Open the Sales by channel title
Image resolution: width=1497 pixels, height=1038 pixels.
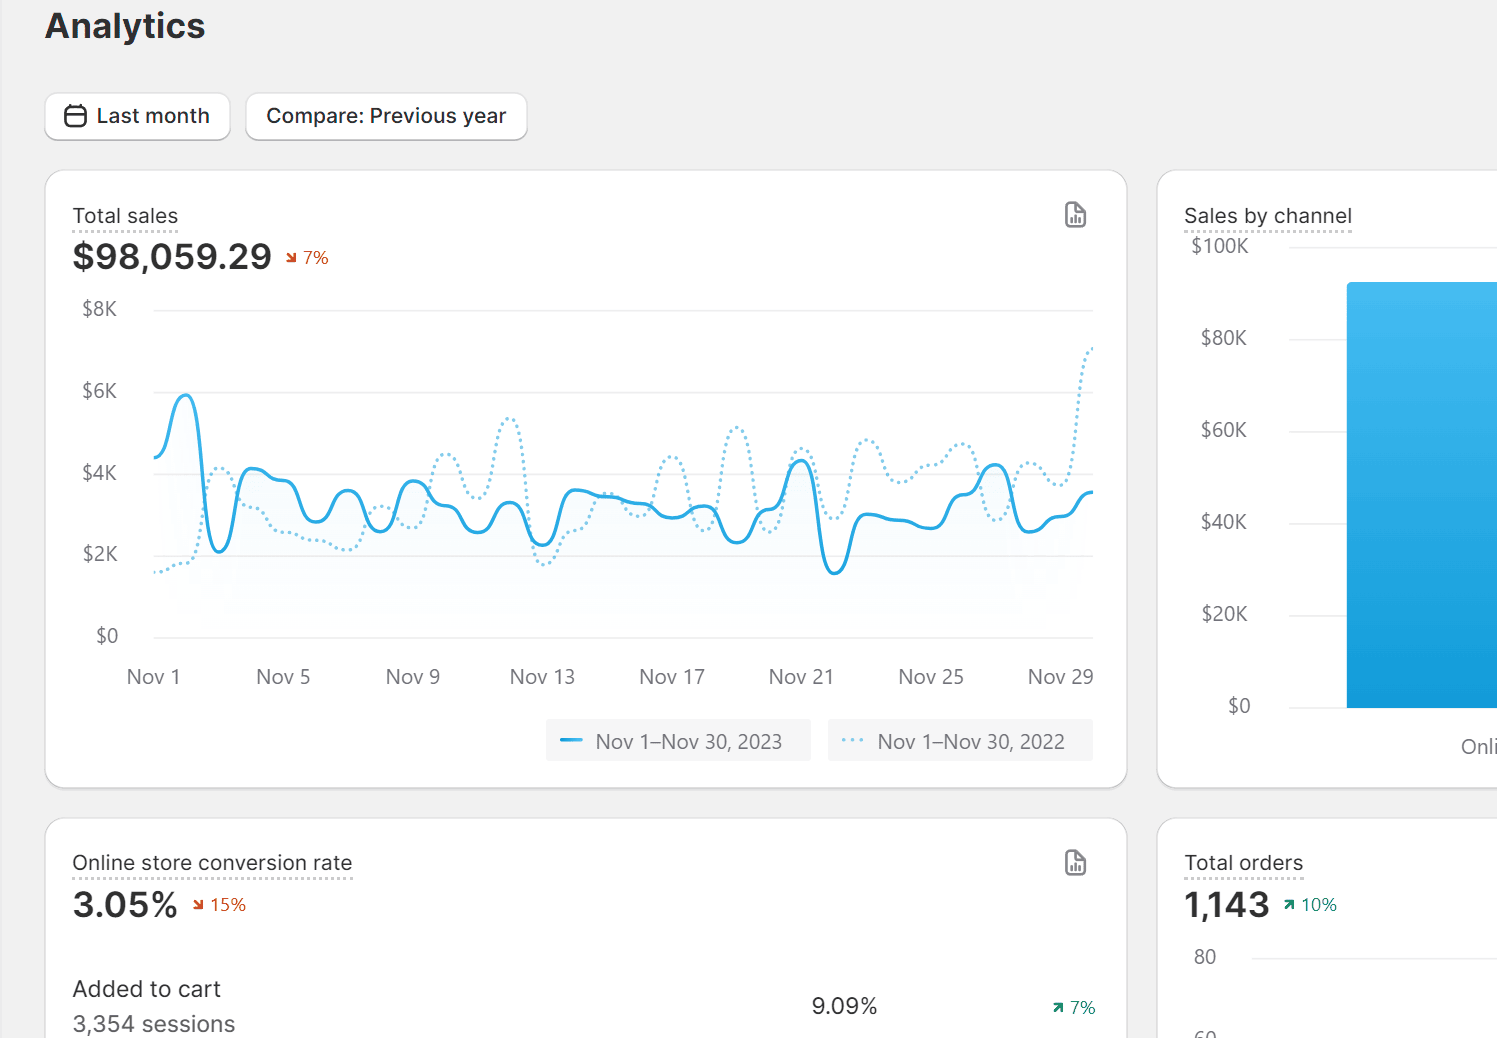[1267, 216]
